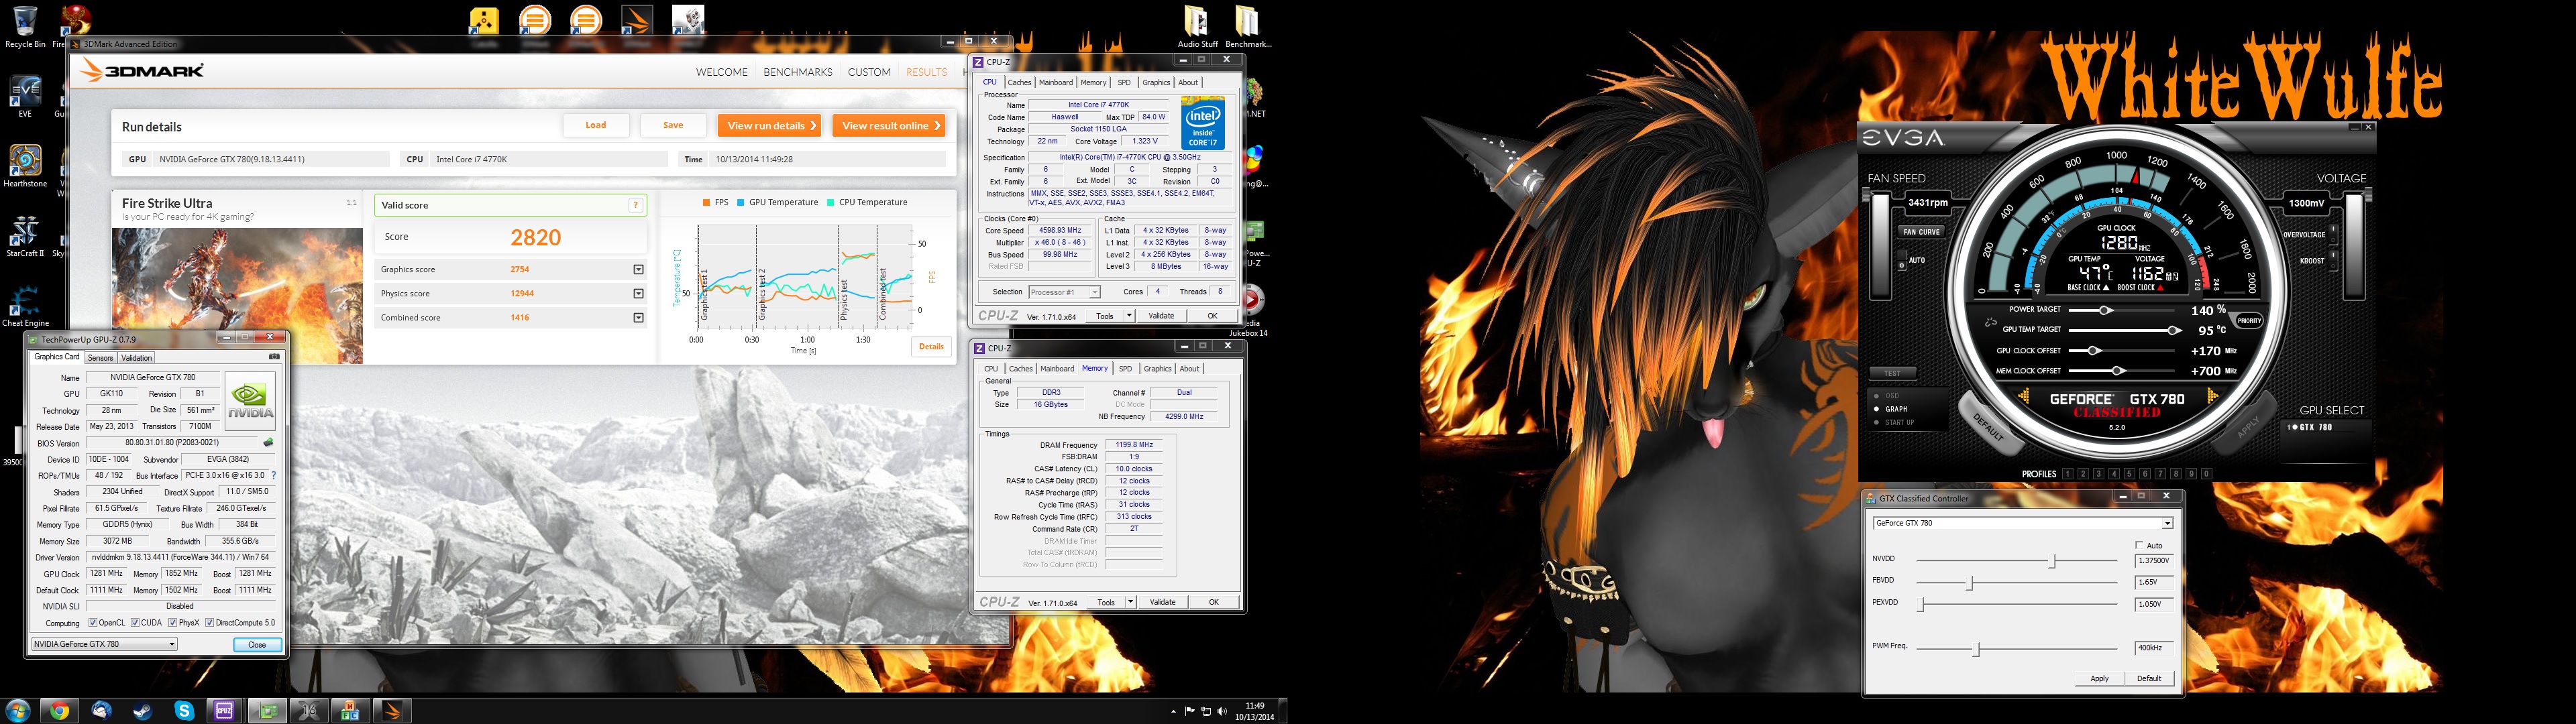Switch to the Validation tab in GPU-Z
Viewport: 2576px width, 724px height.
point(136,358)
